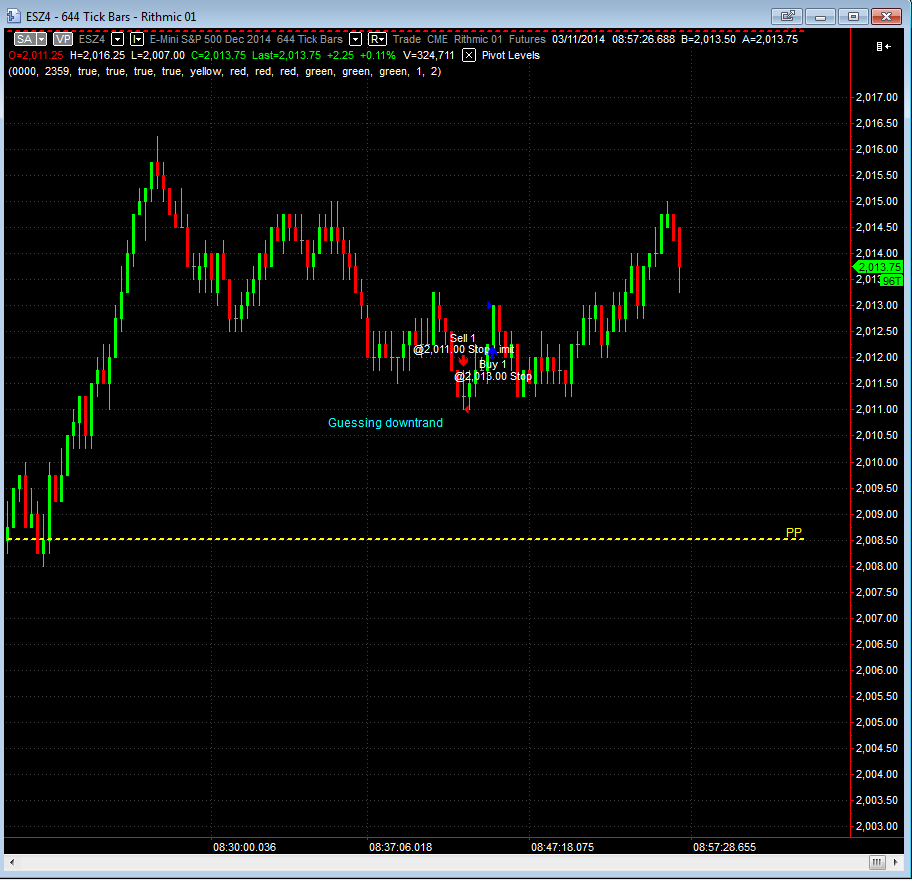This screenshot has width=912, height=881.
Task: Click the Buy 1 order label
Action: coord(493,365)
